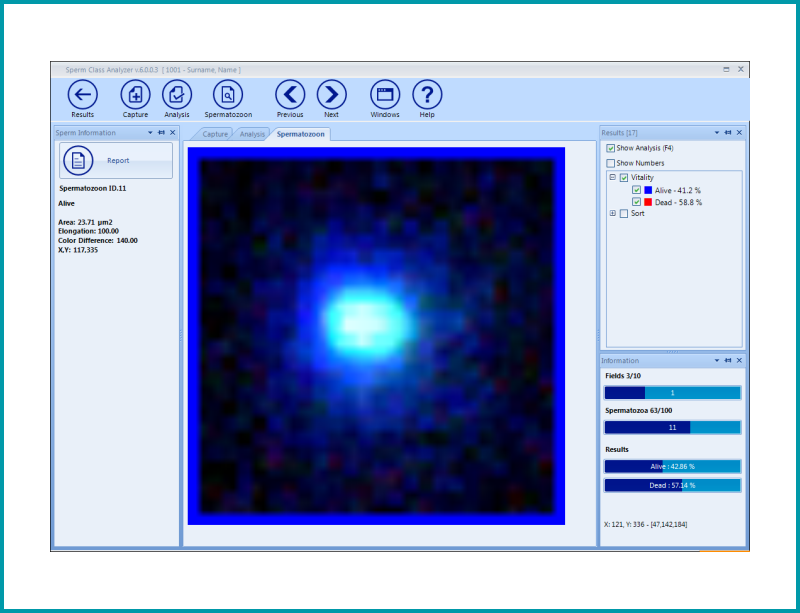
Task: Click the 'Elongation: 100.00' value
Action: pyautogui.click(x=88, y=231)
